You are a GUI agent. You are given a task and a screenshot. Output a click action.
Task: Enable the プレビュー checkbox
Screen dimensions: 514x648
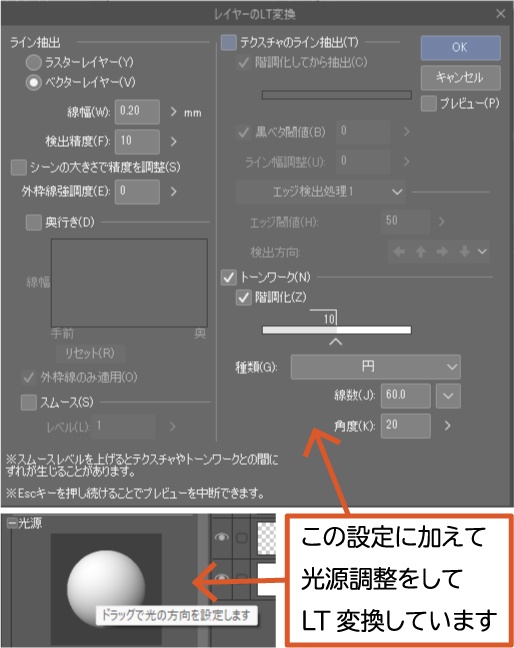tap(428, 104)
